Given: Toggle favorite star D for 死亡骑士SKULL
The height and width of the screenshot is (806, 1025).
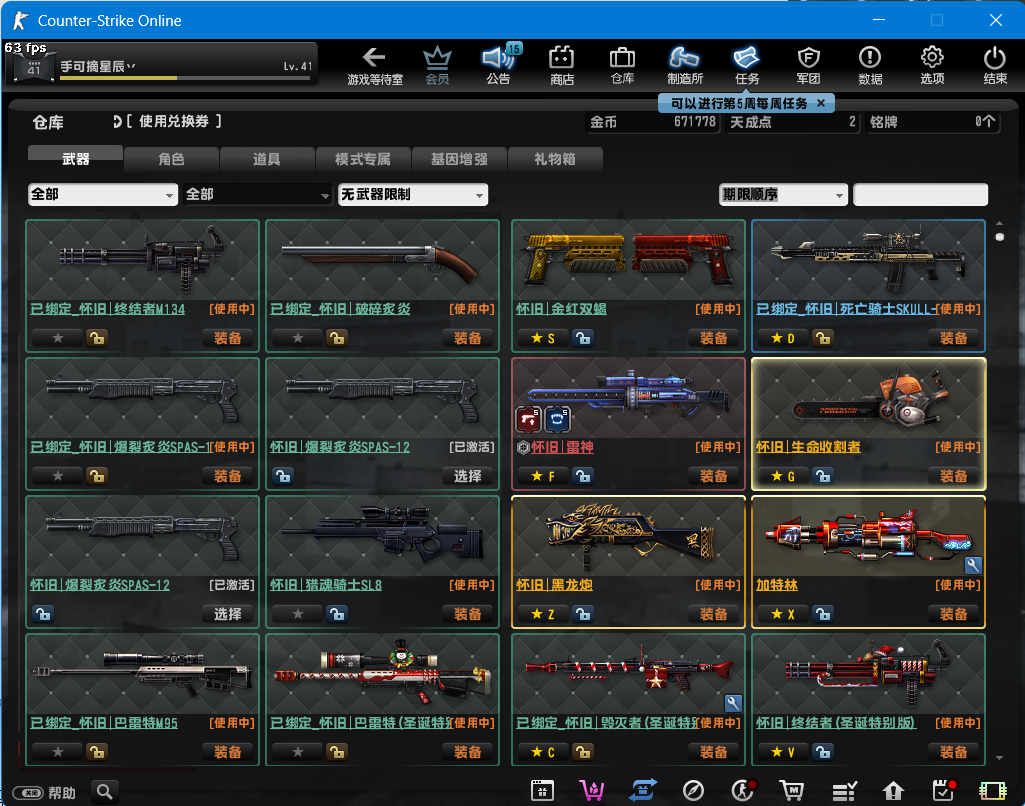Looking at the screenshot, I should point(783,338).
